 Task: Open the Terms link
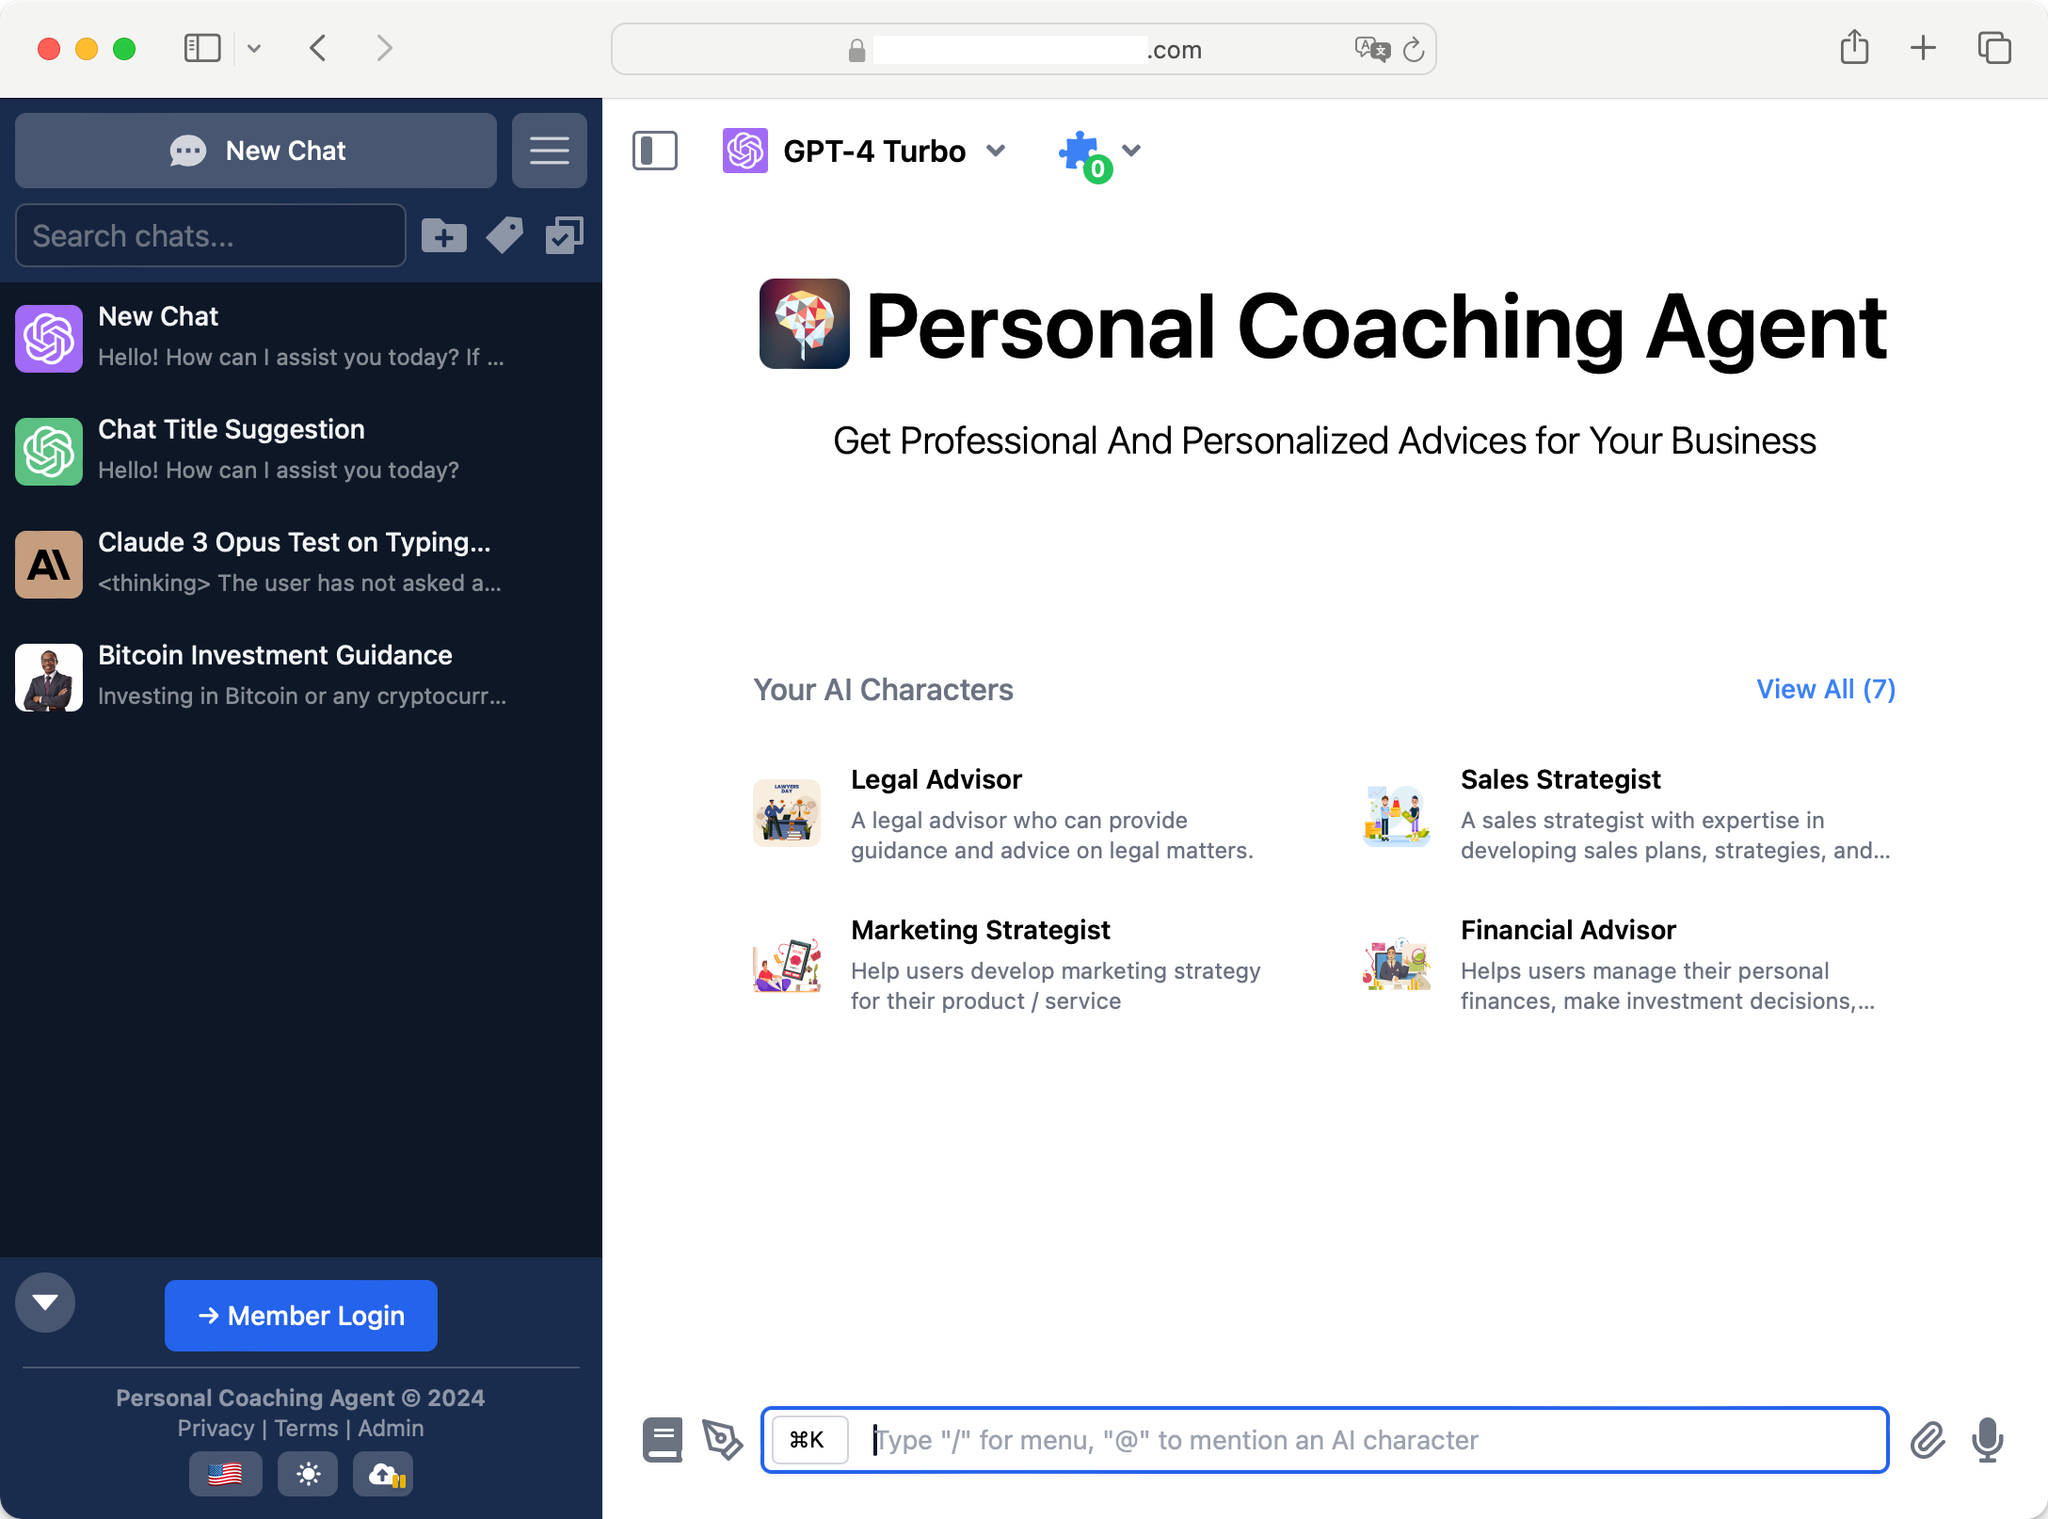point(306,1428)
